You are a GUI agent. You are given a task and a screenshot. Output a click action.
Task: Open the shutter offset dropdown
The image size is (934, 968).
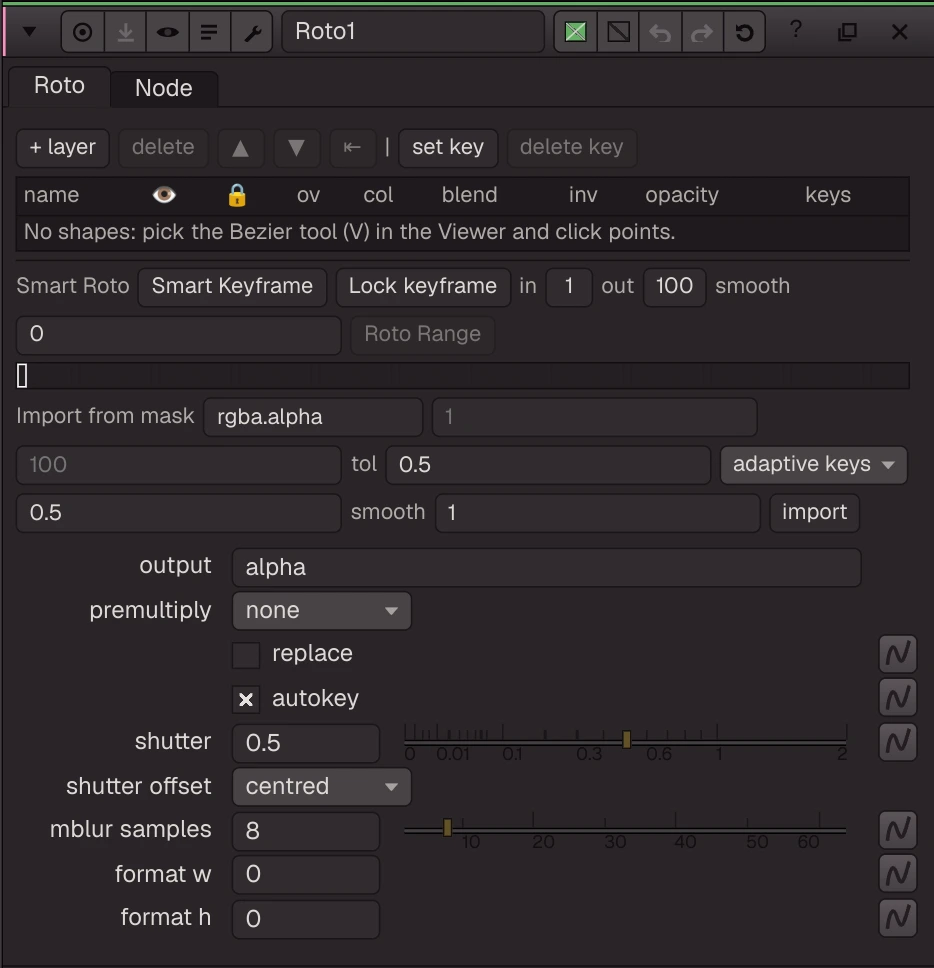coord(322,787)
